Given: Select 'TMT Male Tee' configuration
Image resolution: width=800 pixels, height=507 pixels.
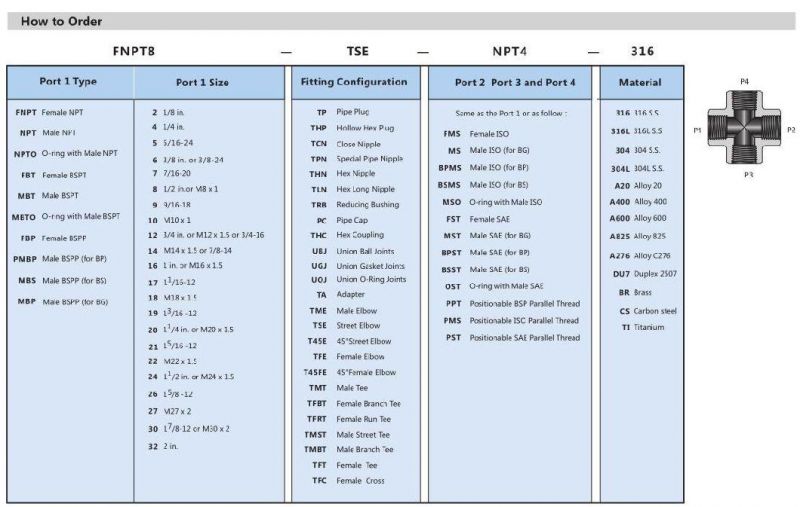Looking at the screenshot, I should (x=338, y=388).
